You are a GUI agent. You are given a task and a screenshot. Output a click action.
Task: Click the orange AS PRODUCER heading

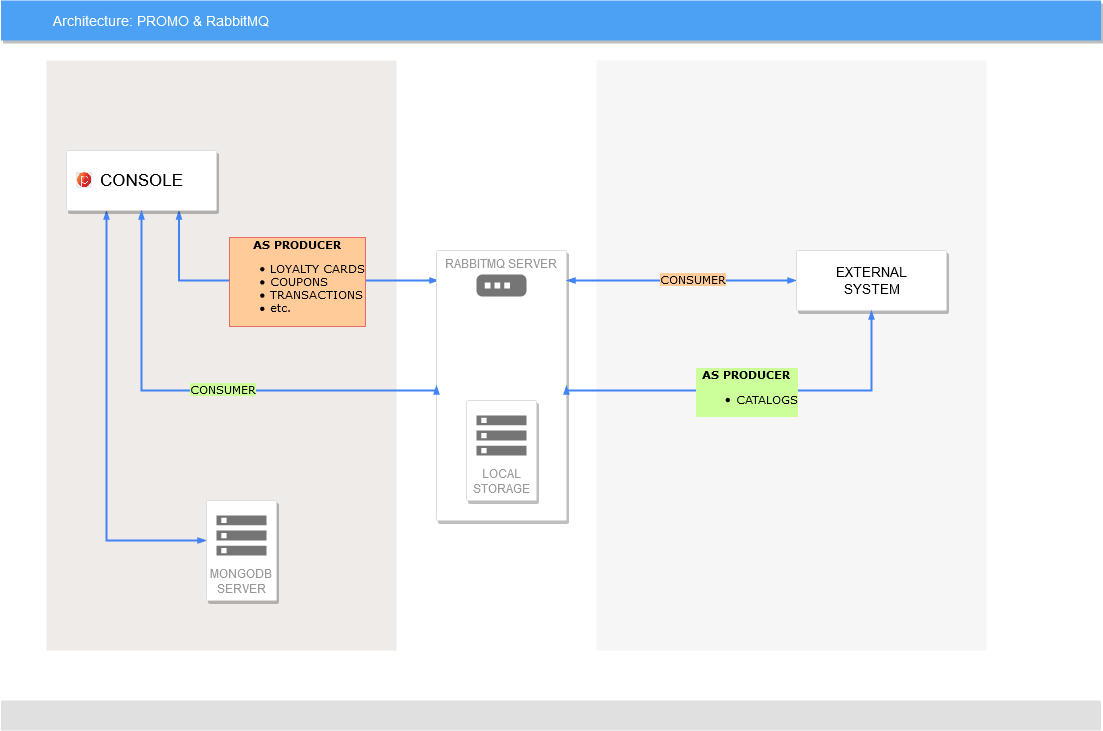[x=297, y=245]
